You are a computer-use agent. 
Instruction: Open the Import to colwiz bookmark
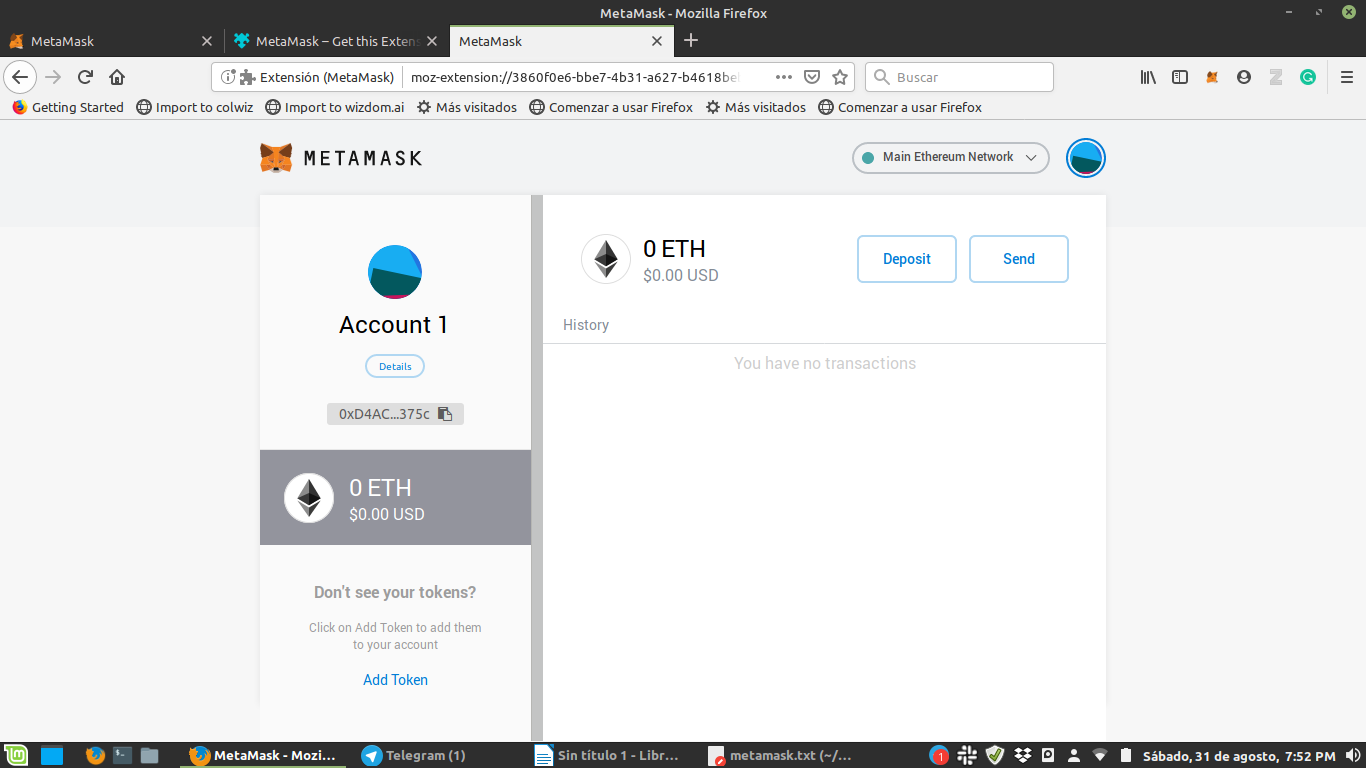tap(195, 107)
